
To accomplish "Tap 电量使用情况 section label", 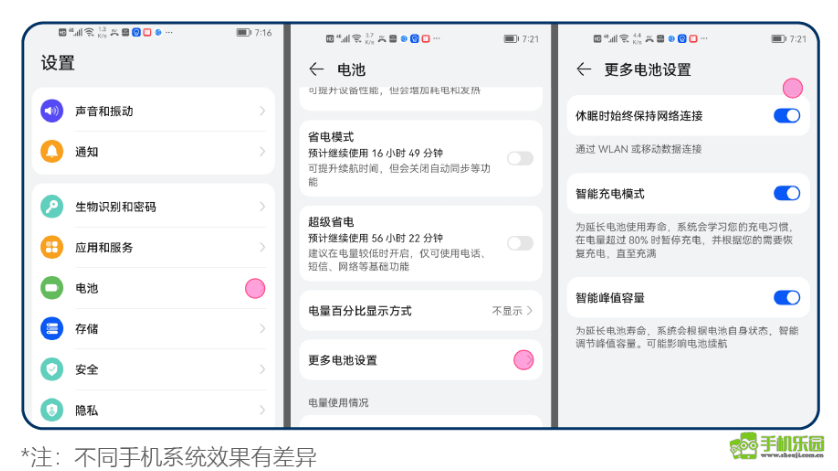I will tap(338, 403).
